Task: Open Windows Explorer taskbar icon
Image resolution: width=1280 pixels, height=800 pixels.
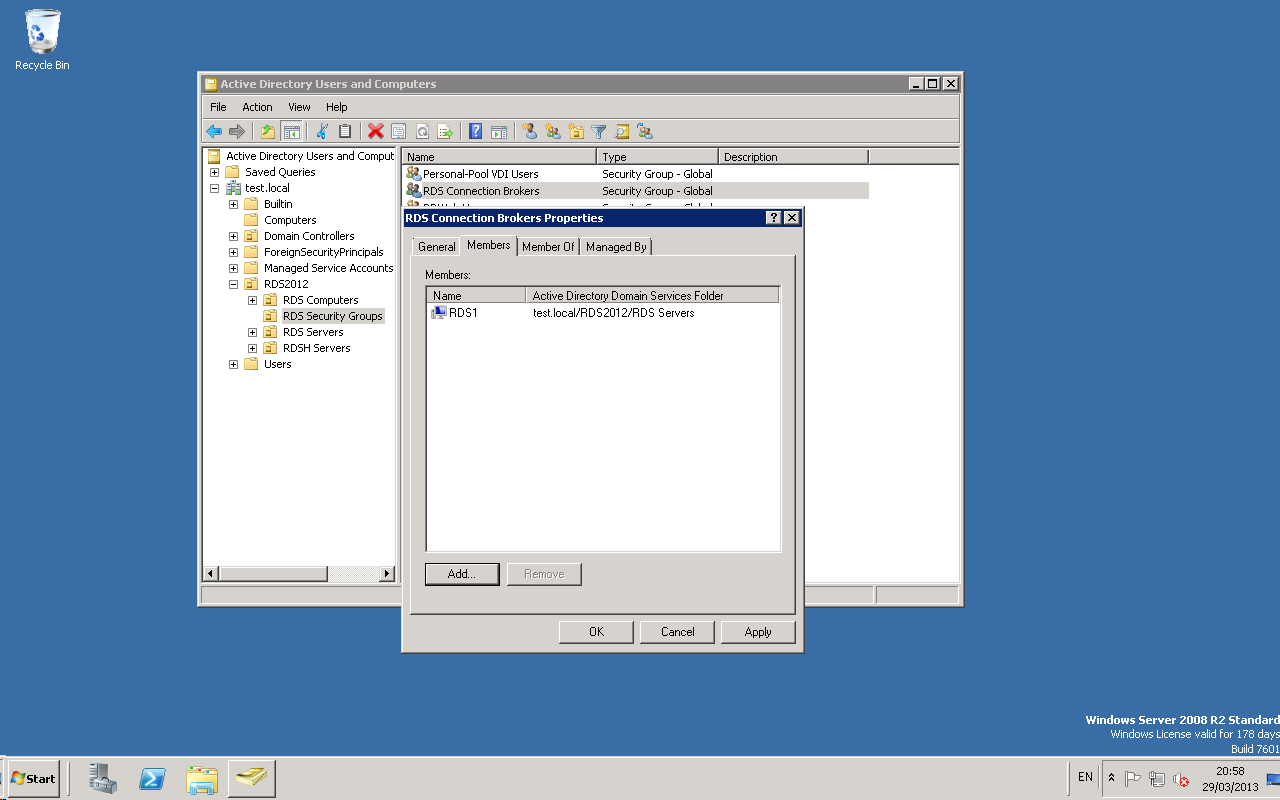Action: 202,778
